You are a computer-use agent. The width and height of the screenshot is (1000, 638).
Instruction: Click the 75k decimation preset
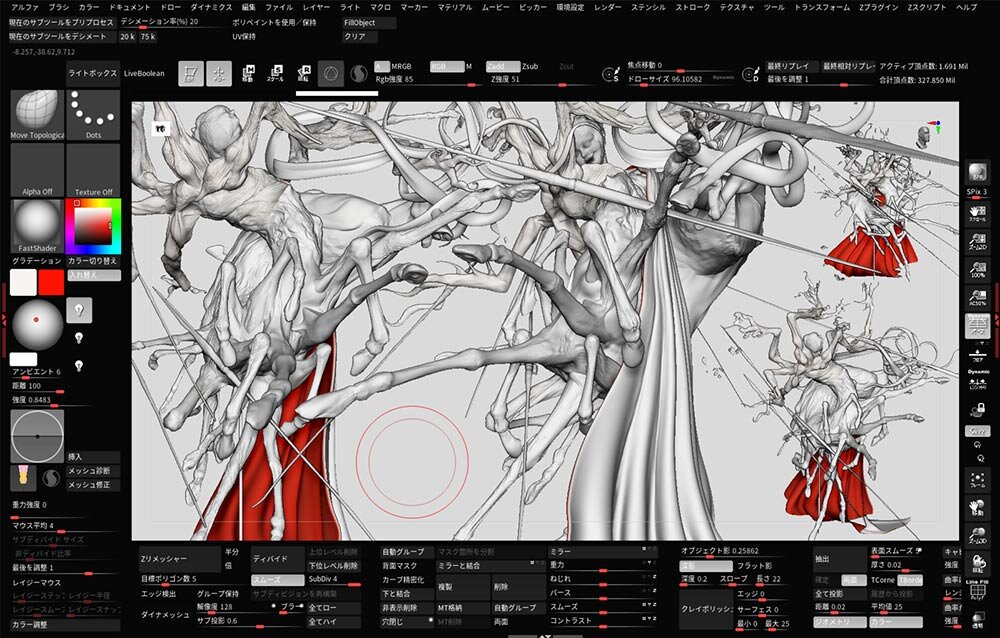pyautogui.click(x=148, y=37)
